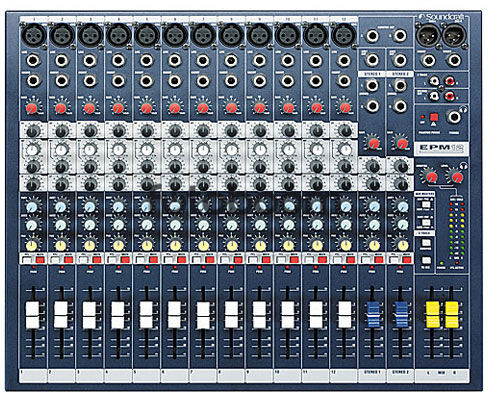Toggle channel 1 white PFL button

coord(26,260)
